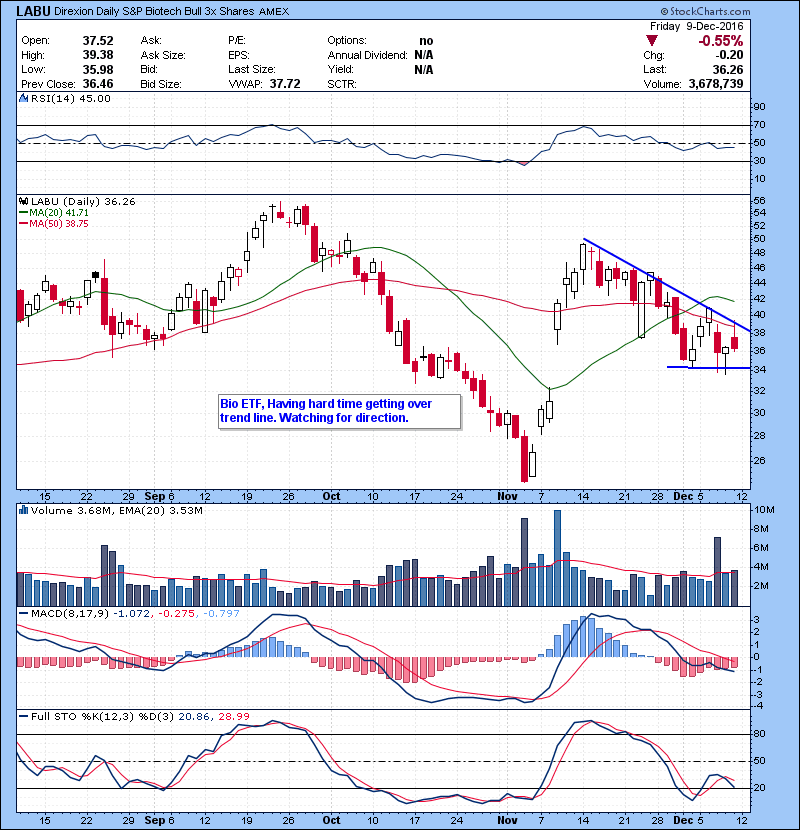800x830 pixels.
Task: Click the MACD histogram value -0.797
Action: coord(221,614)
